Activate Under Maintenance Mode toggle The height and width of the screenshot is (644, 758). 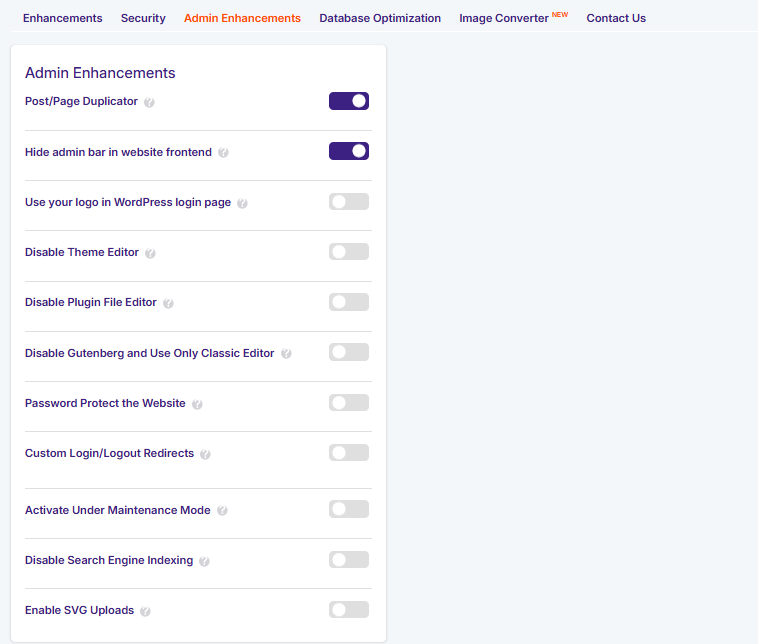(x=349, y=509)
